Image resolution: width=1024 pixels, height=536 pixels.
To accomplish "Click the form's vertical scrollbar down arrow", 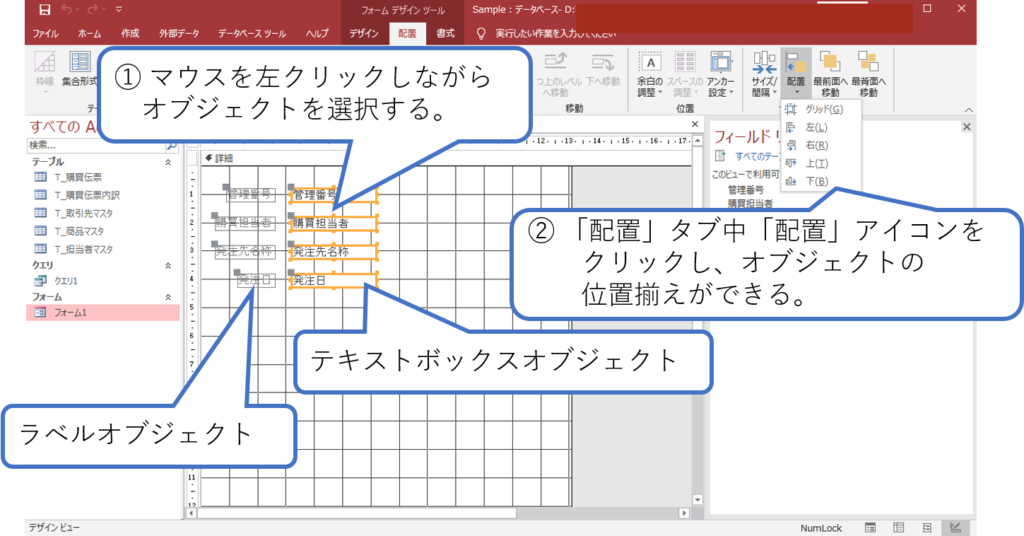I will [x=697, y=499].
